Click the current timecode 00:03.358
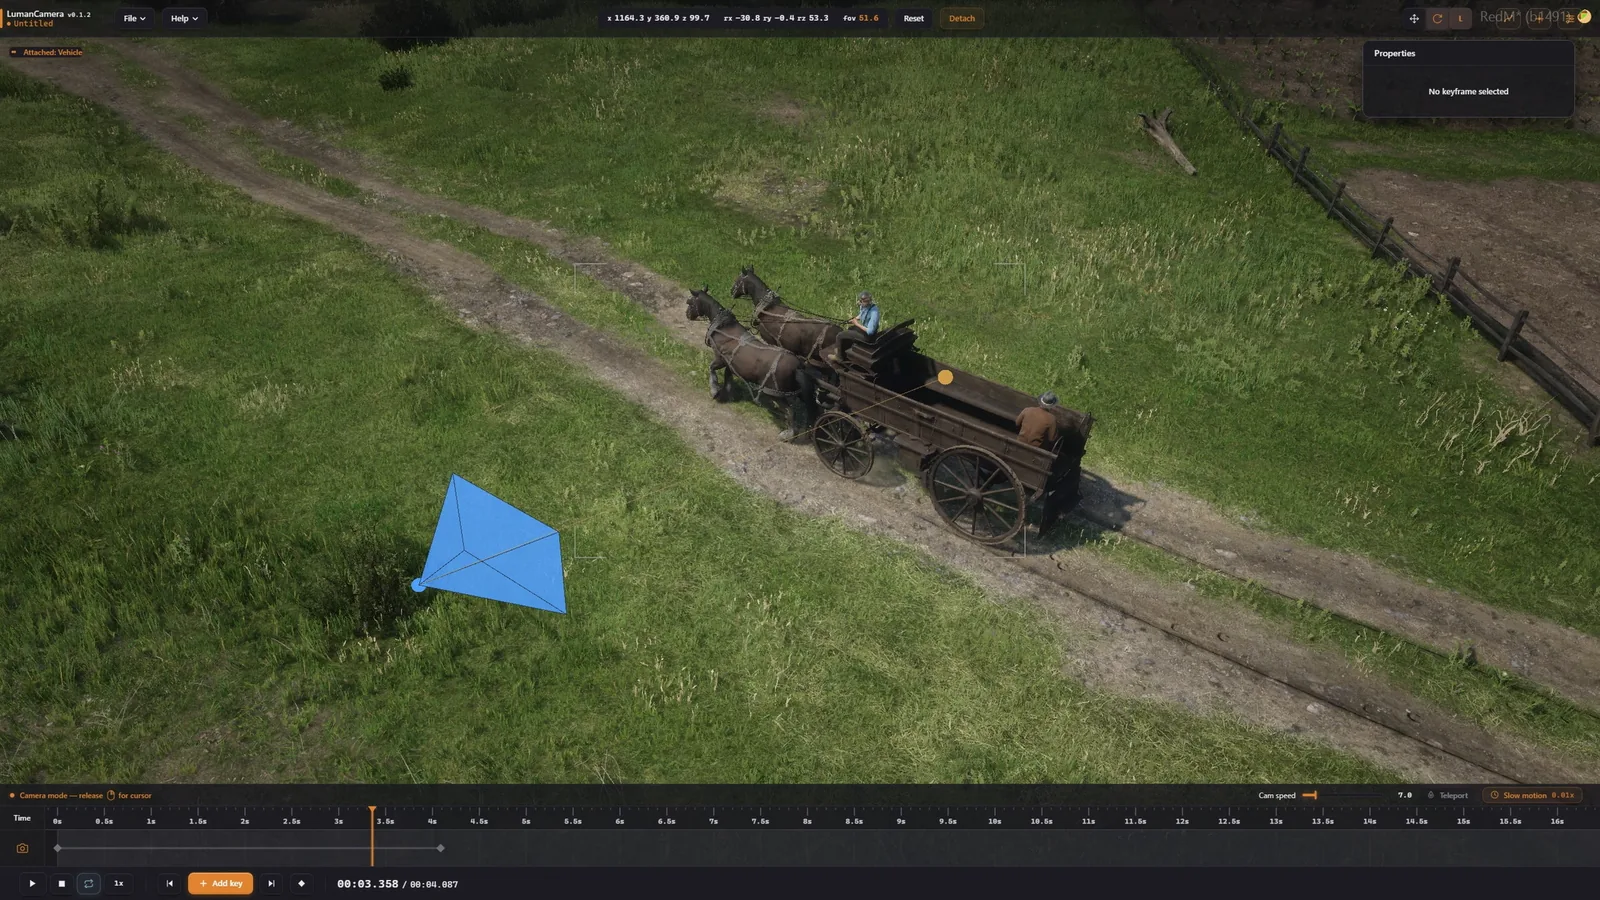This screenshot has height=900, width=1600. pos(367,884)
